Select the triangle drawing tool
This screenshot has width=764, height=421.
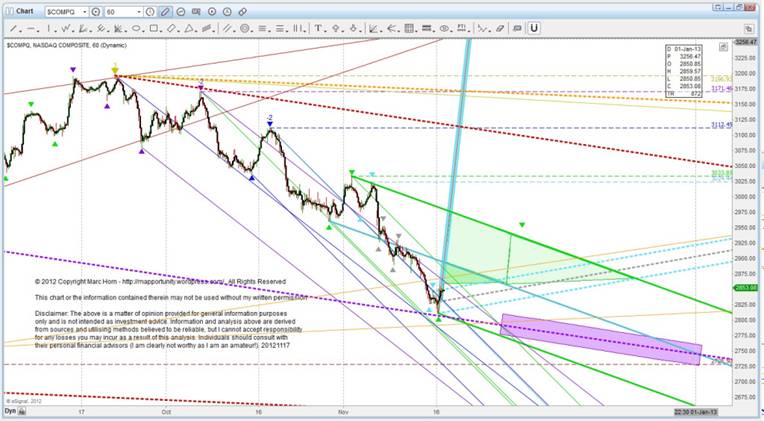coord(189,28)
